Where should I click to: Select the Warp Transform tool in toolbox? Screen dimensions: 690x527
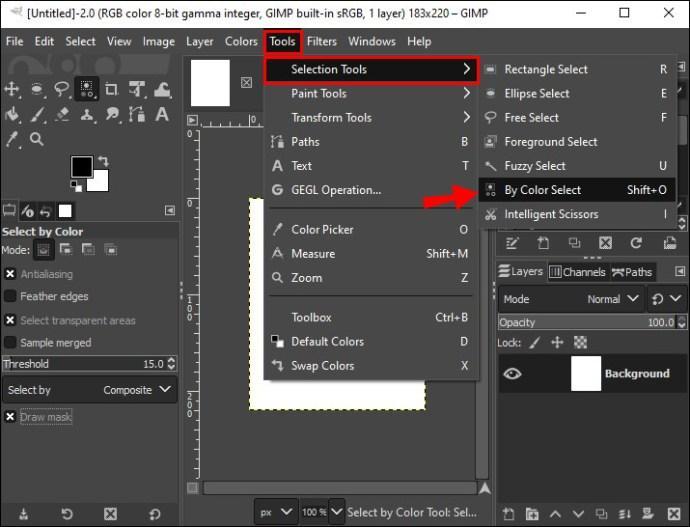click(x=162, y=89)
